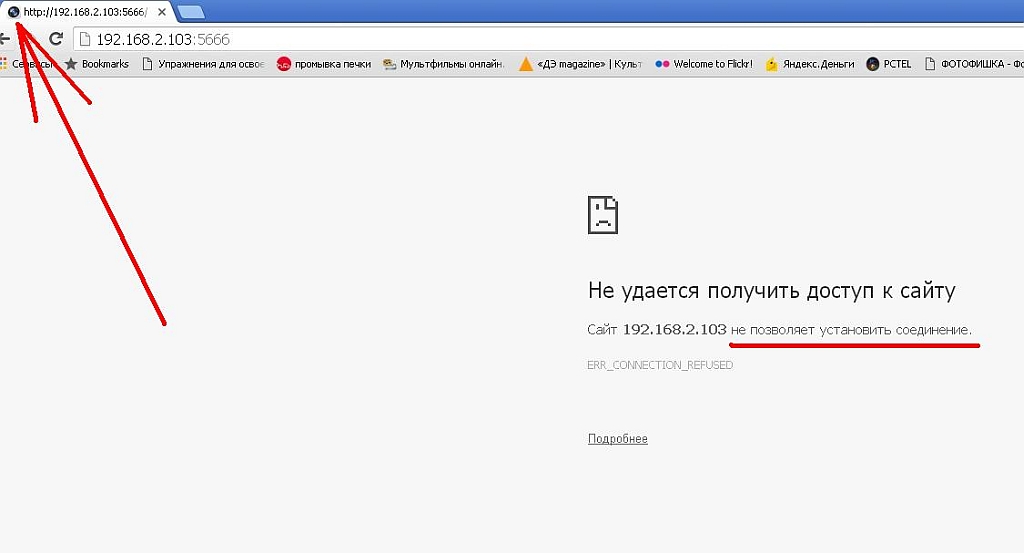
Task: Click the bold 192.168.2.103 site address text
Action: 675,329
